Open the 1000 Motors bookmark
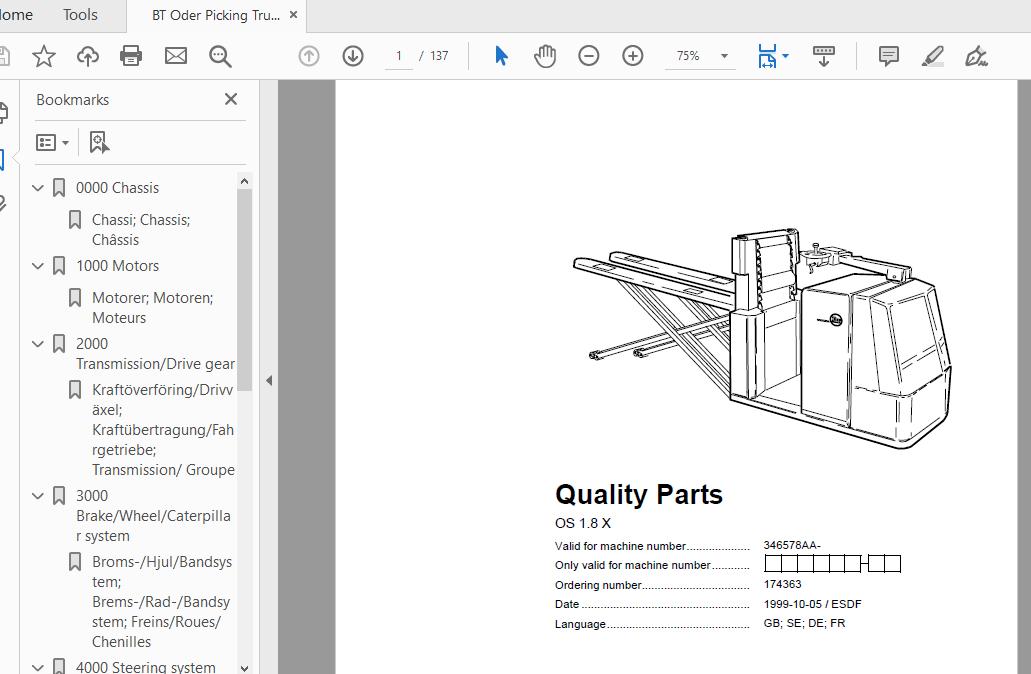 pyautogui.click(x=117, y=266)
